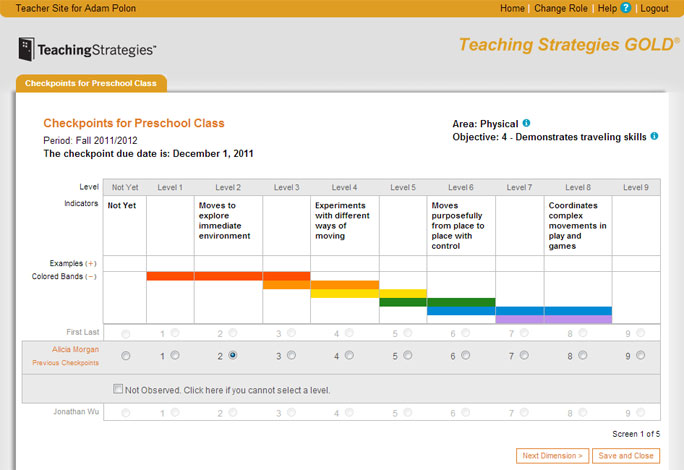Click the red colored band under Level 2
Image resolution: width=684 pixels, height=470 pixels.
click(x=228, y=276)
